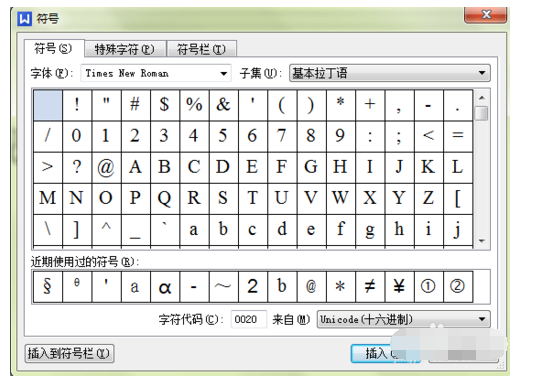Pick the alpha α recently used symbol
Screen dimensions: 539x384
tap(165, 286)
